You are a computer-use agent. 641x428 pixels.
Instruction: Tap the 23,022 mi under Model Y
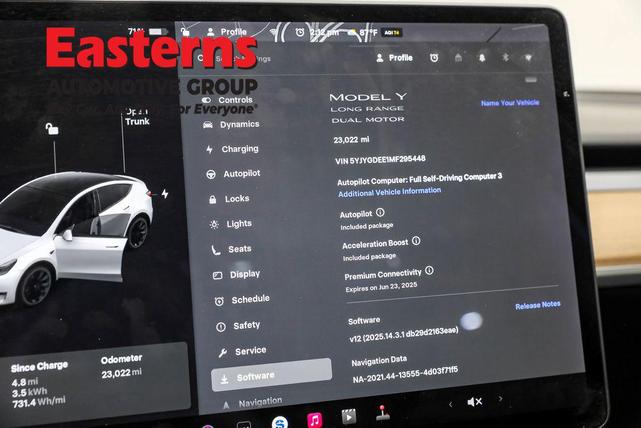pos(351,140)
